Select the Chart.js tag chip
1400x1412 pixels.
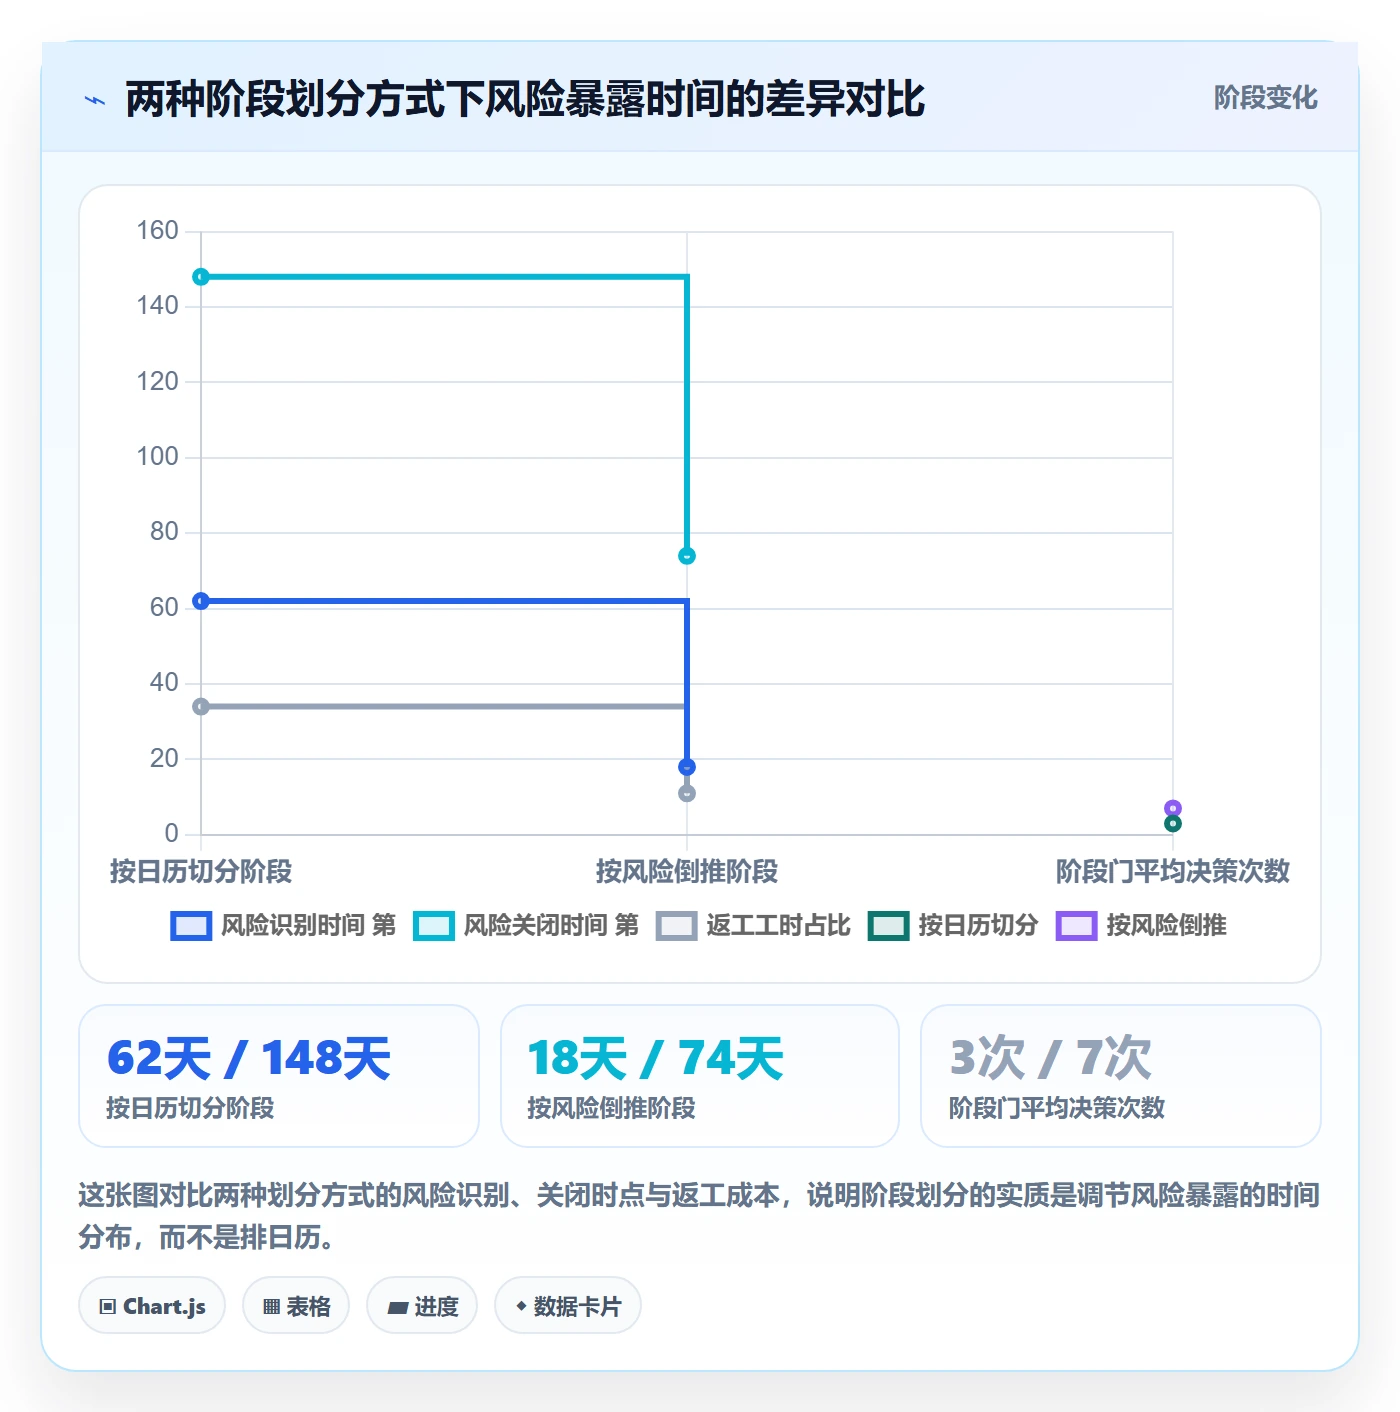tap(152, 1306)
